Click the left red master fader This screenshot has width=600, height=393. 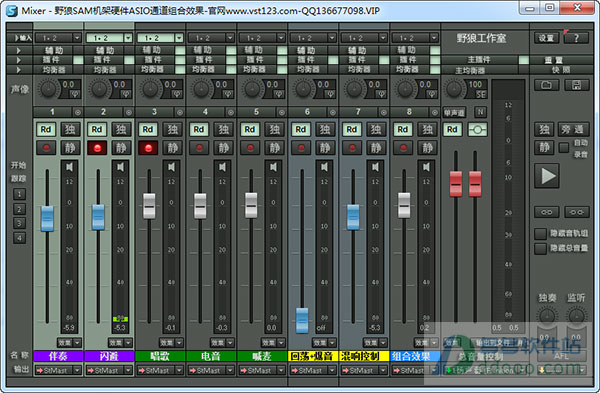coord(455,184)
